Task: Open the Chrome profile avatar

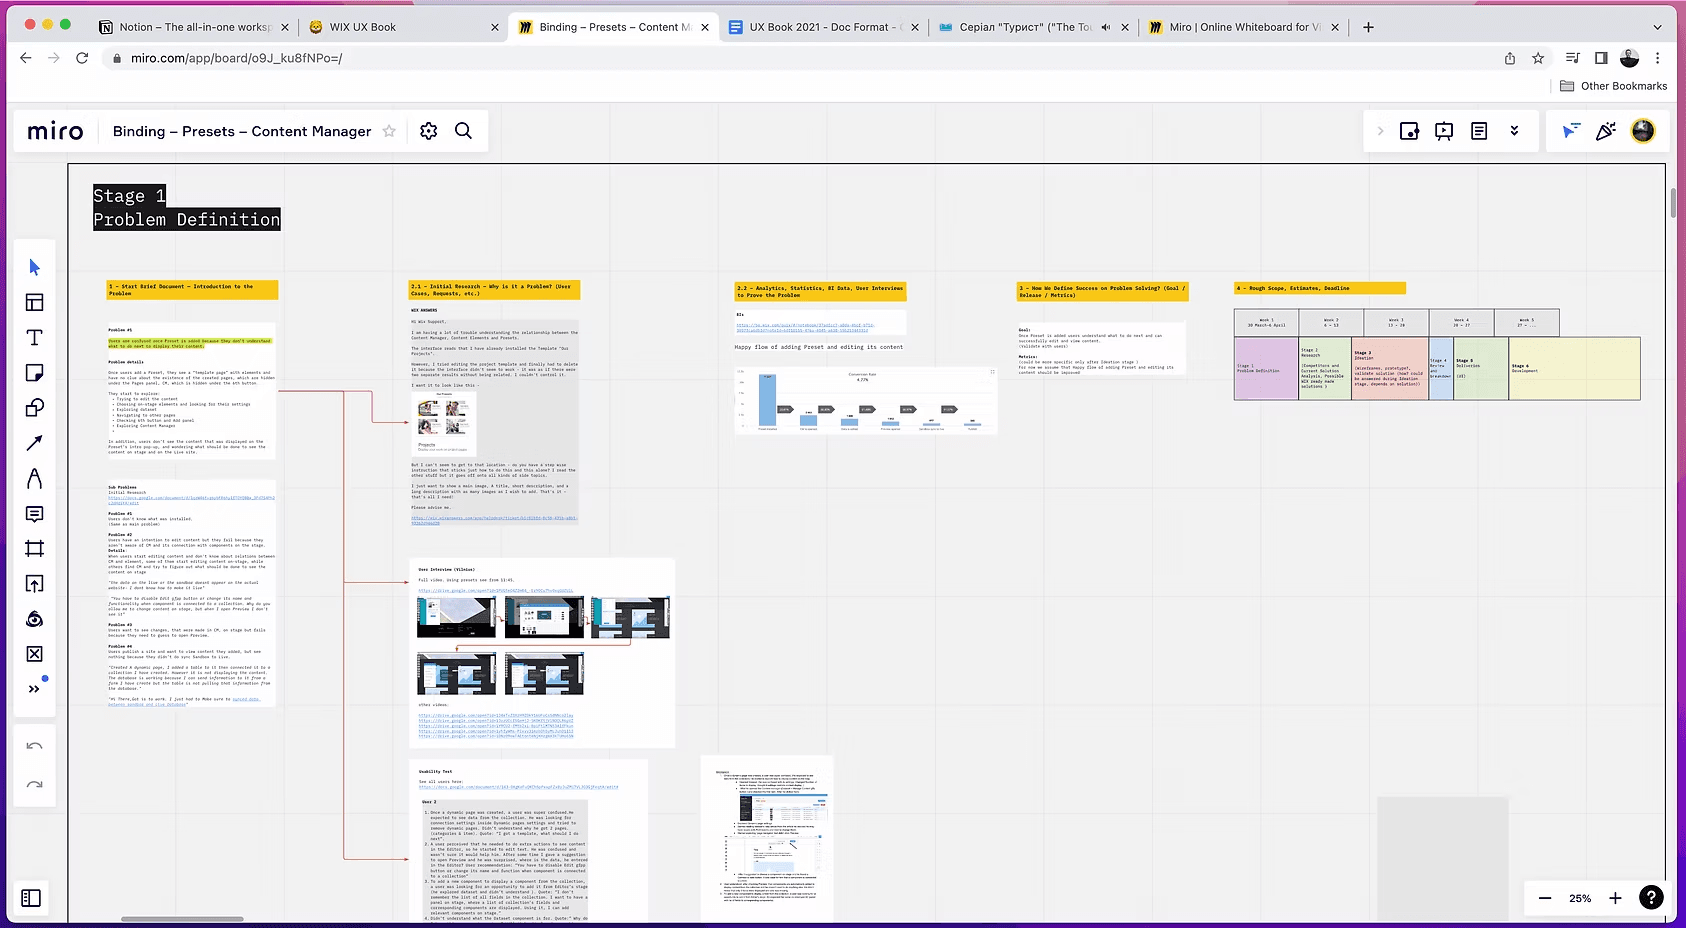Action: 1629,58
